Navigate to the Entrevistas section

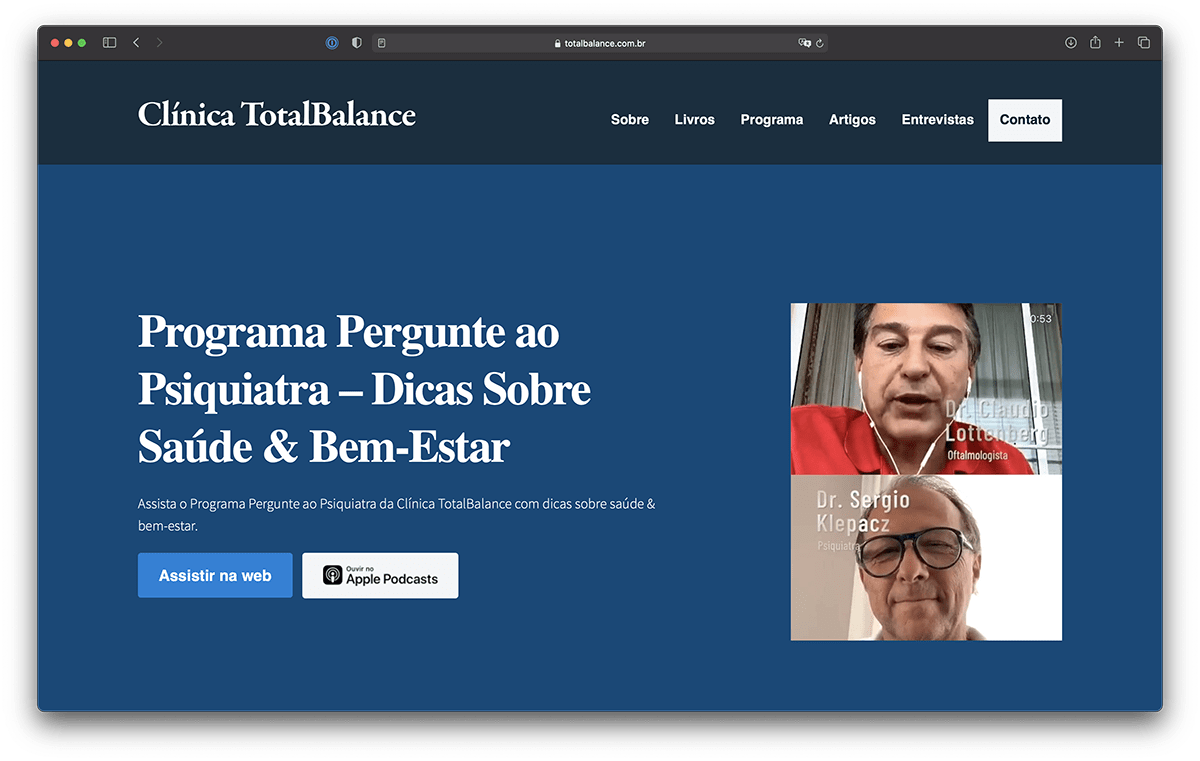tap(937, 120)
